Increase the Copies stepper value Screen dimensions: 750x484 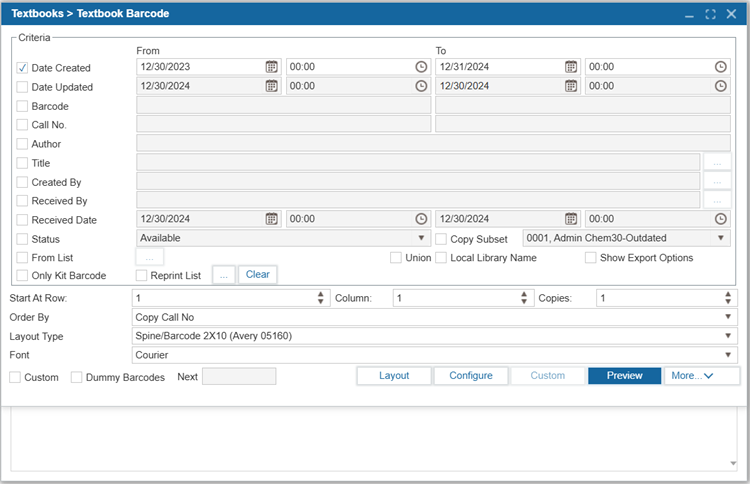[728, 295]
